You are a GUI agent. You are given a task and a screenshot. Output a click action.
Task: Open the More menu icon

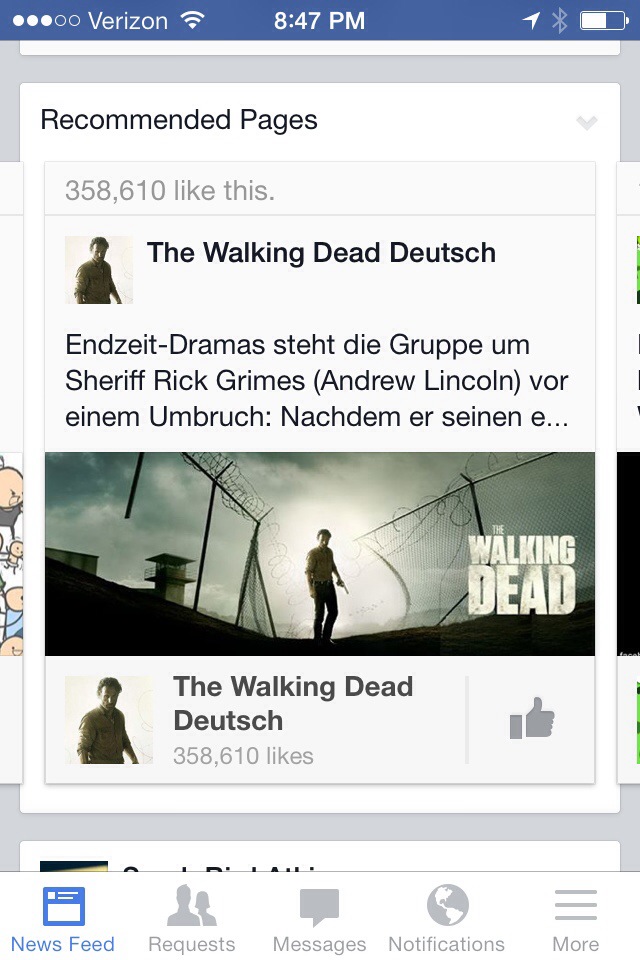[576, 905]
